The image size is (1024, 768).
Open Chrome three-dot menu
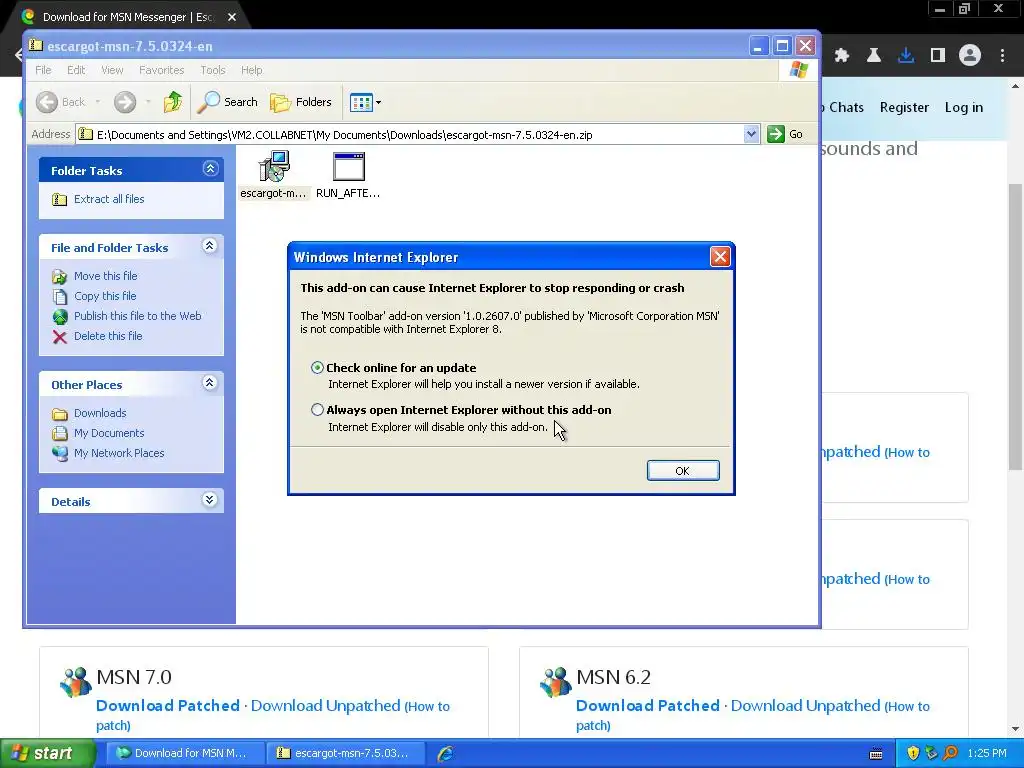(x=1002, y=56)
